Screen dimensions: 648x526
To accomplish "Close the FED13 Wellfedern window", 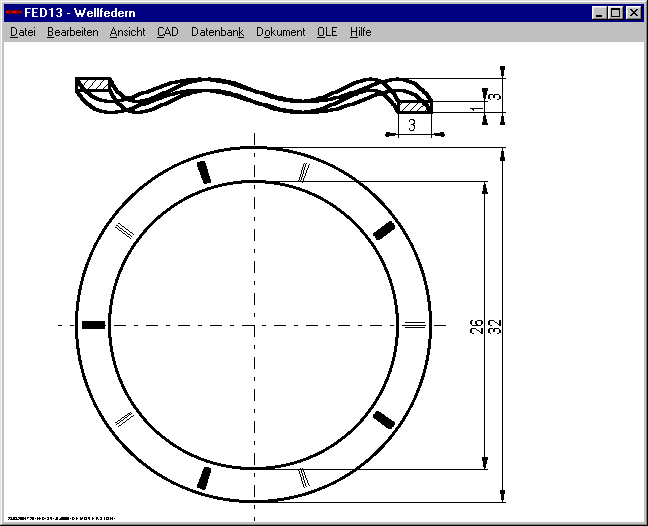I will (634, 13).
